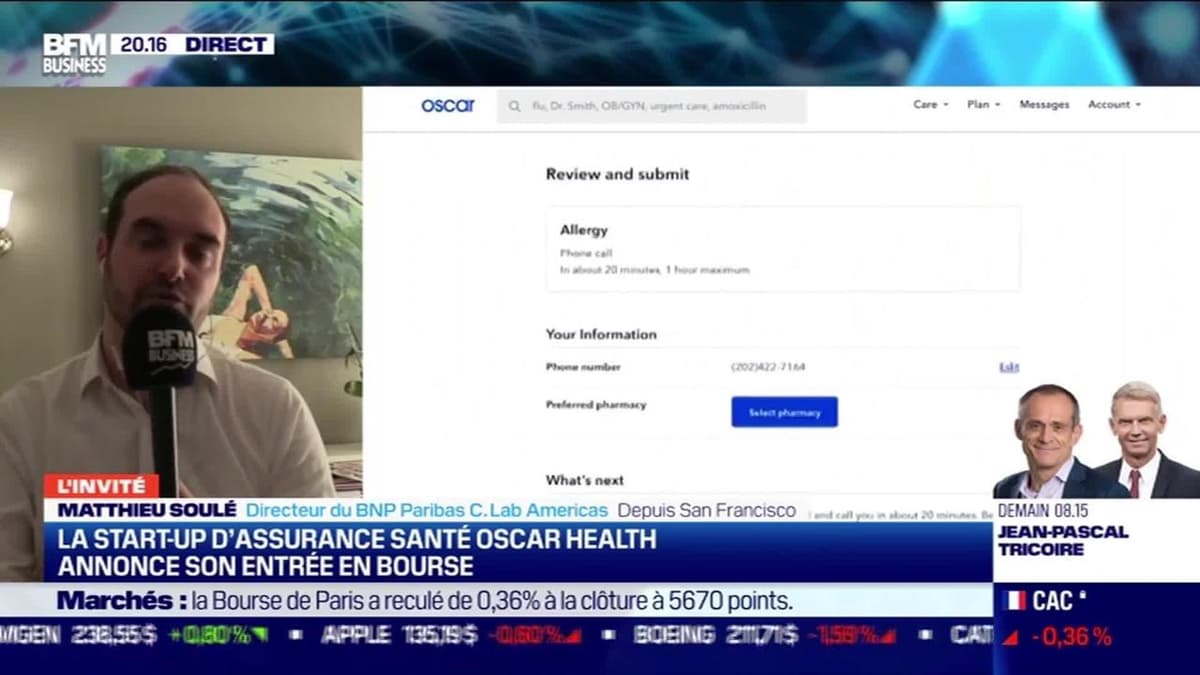Click the Marchés ticker line

point(424,601)
